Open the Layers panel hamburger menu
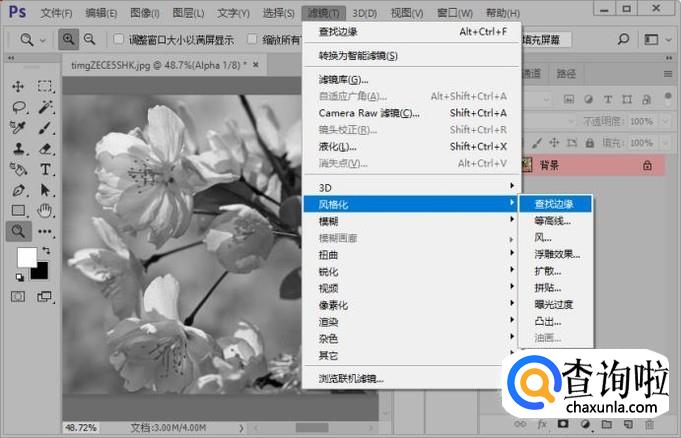Image resolution: width=681 pixels, height=438 pixels. click(668, 74)
